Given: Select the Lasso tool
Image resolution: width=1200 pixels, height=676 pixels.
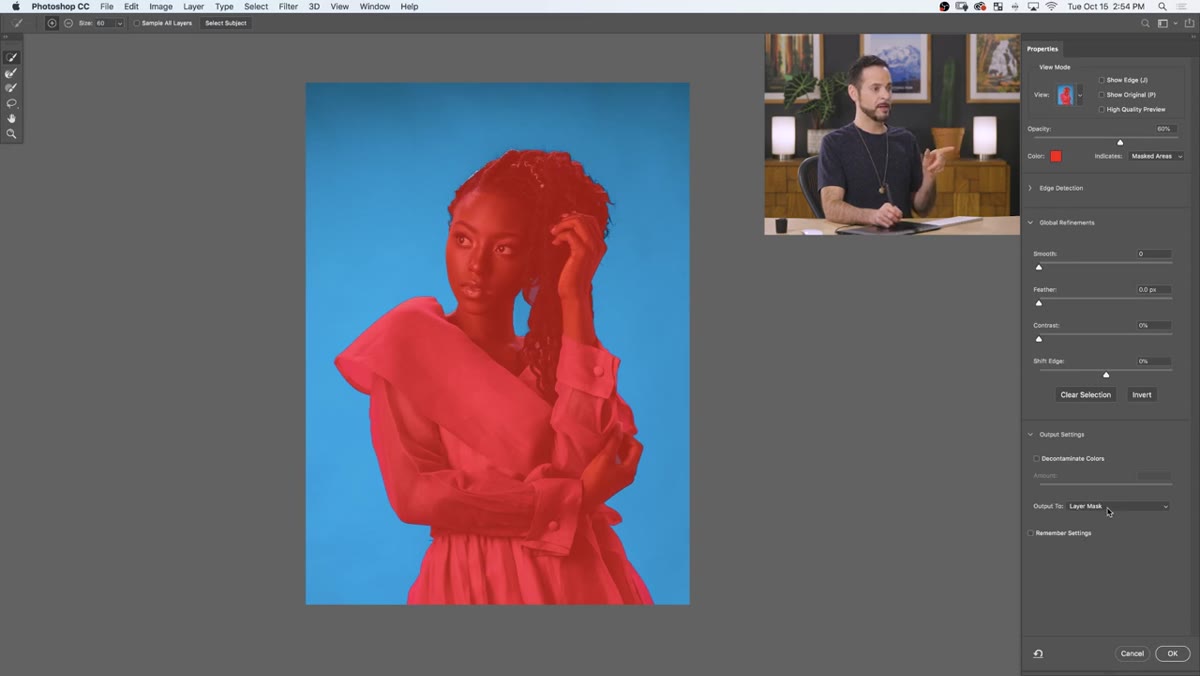Looking at the screenshot, I should [x=12, y=103].
